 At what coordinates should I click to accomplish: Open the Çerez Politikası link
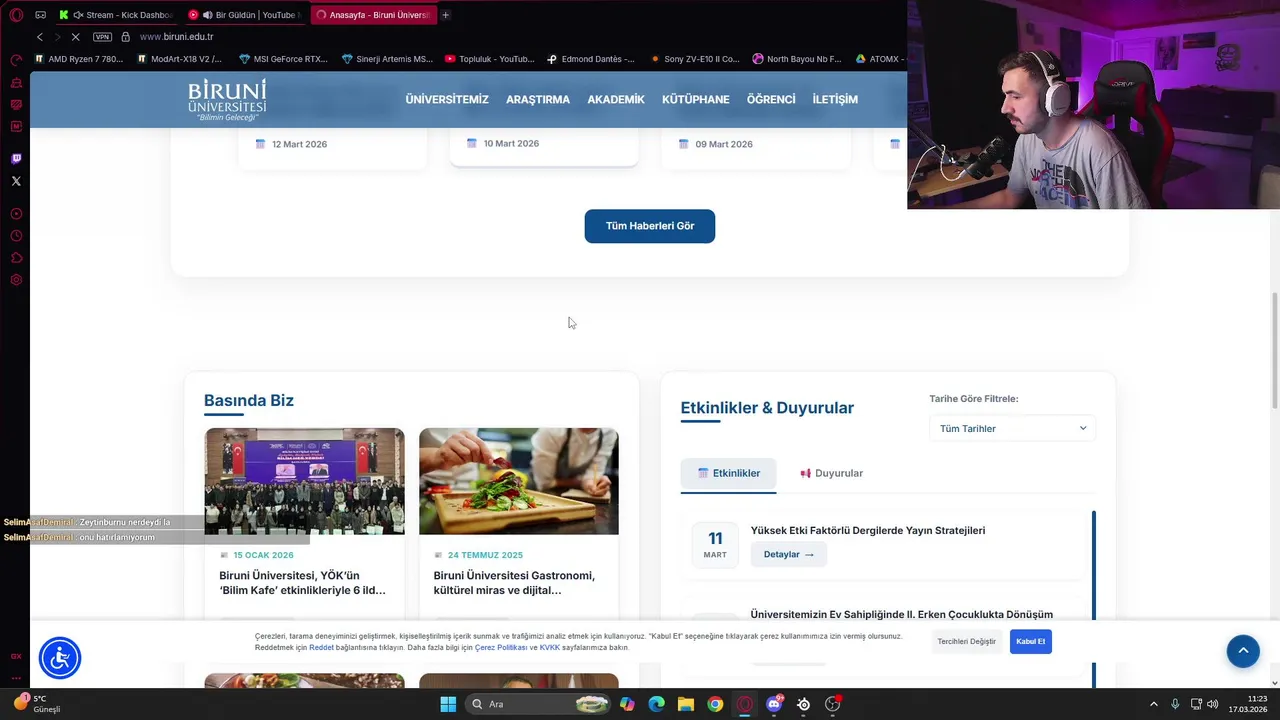(x=501, y=647)
